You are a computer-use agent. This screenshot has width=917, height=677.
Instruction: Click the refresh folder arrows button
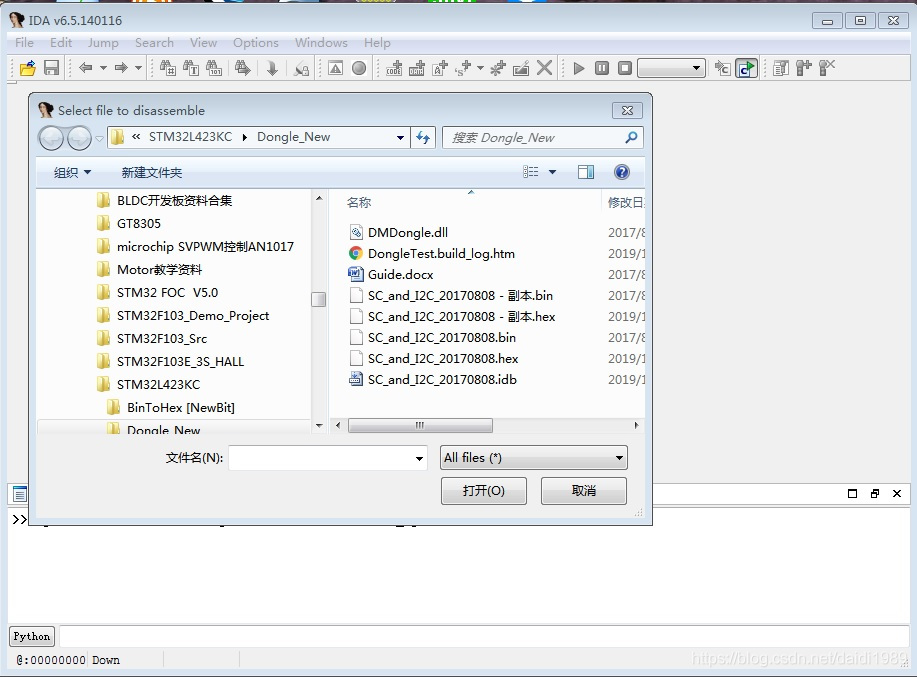(423, 137)
